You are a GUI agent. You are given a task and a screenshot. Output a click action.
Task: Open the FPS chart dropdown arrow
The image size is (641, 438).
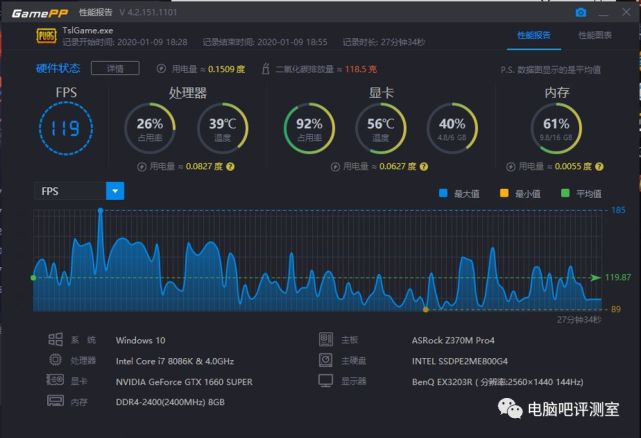[115, 191]
